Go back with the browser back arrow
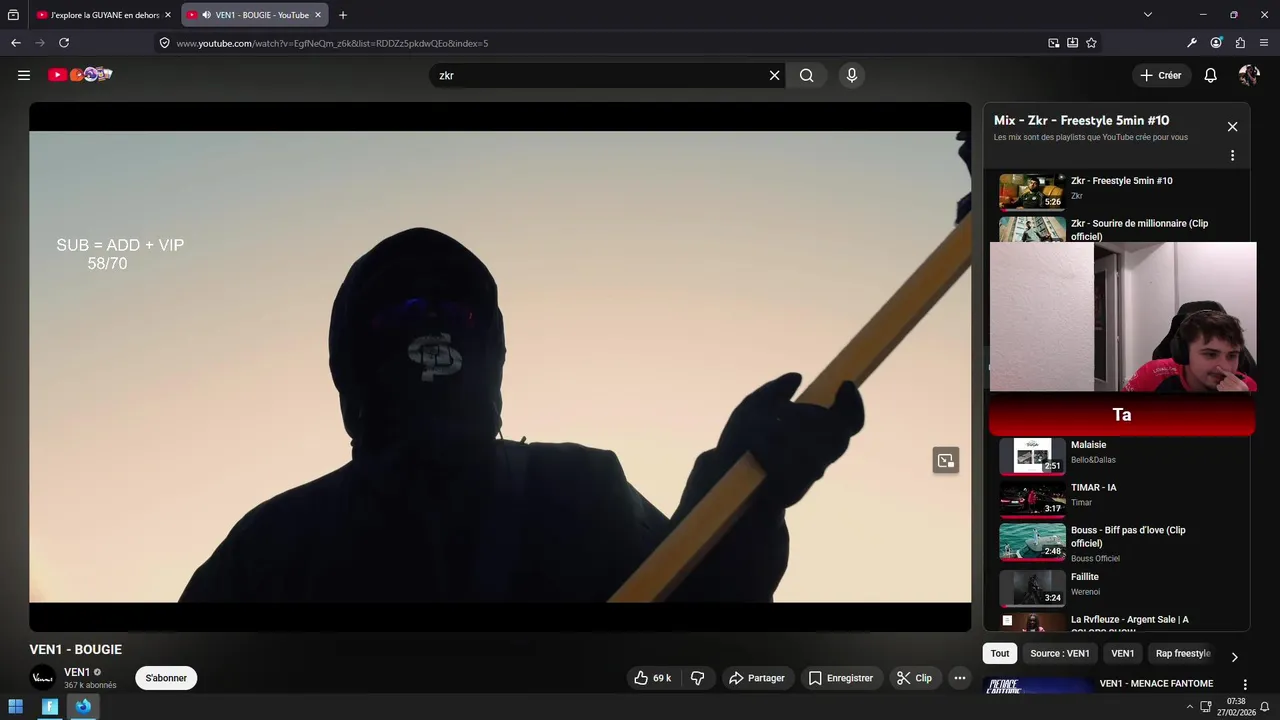1280x720 pixels. (16, 43)
